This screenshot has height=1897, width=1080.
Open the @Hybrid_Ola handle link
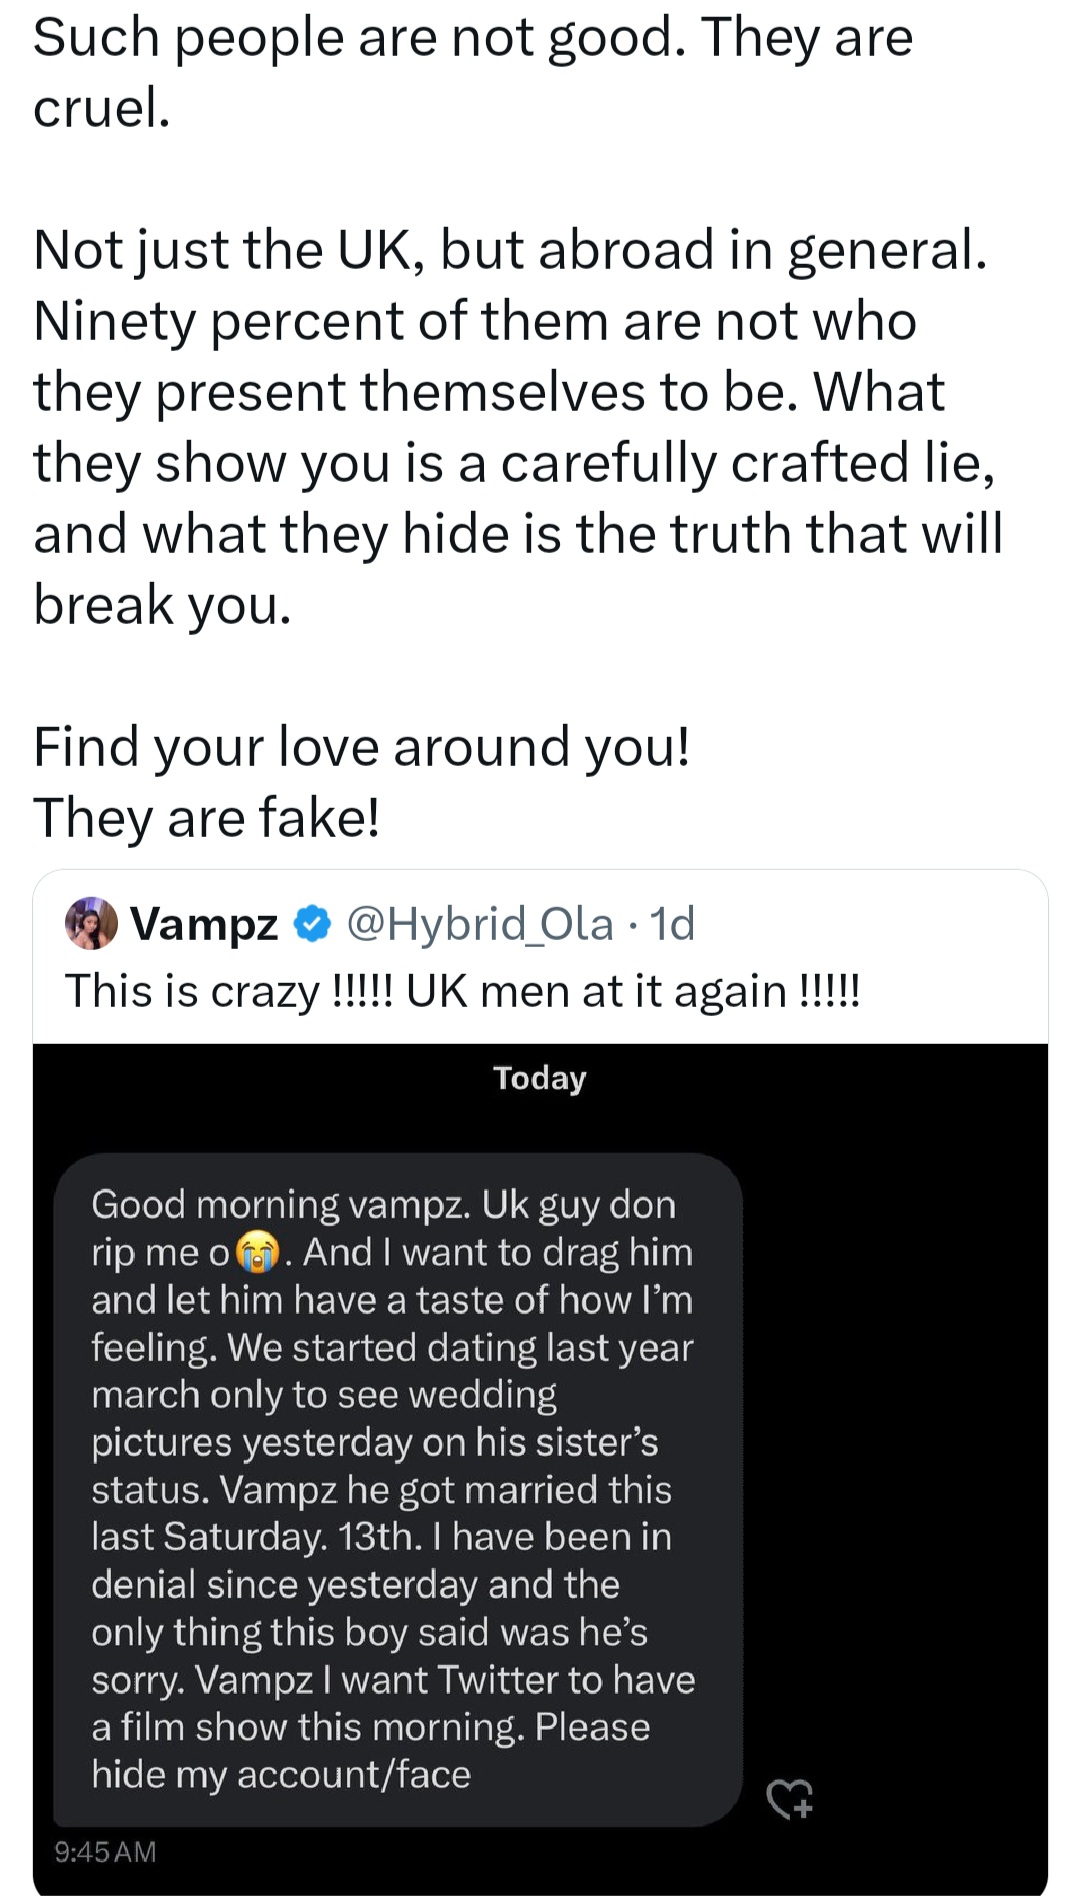(x=479, y=924)
